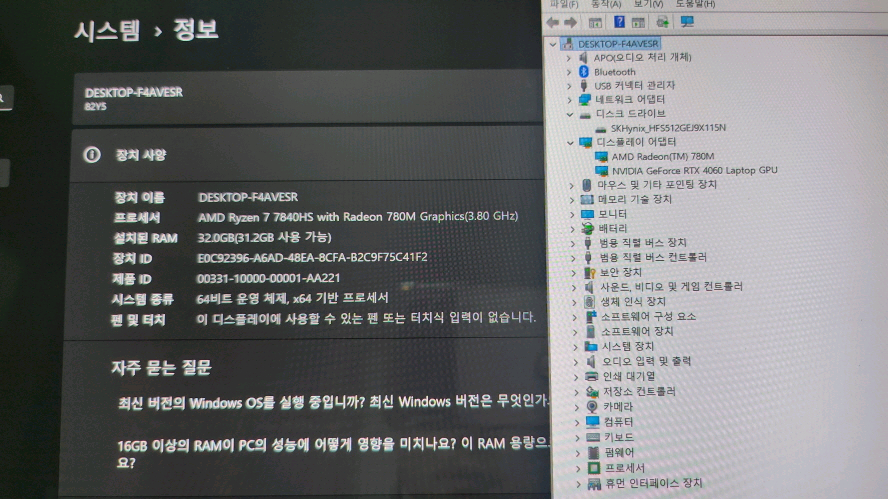
Task: Select the 범용 직렬 버스 컨트롤러 row
Action: (x=653, y=258)
